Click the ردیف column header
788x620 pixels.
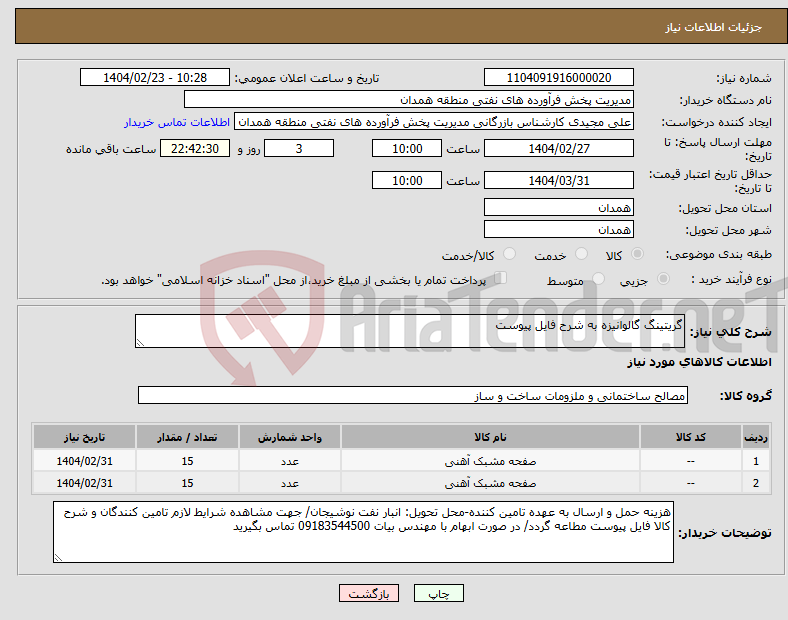coord(756,437)
